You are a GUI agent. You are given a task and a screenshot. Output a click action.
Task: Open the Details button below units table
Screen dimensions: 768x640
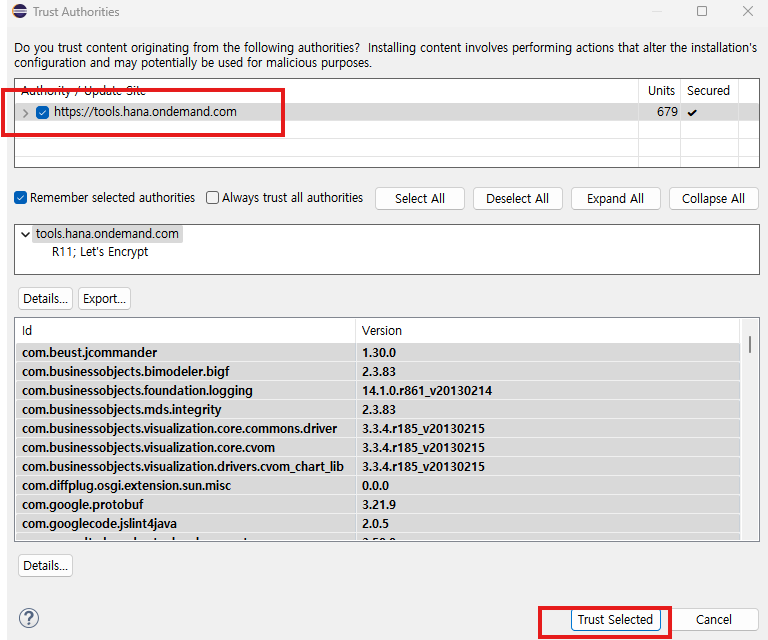(x=46, y=566)
